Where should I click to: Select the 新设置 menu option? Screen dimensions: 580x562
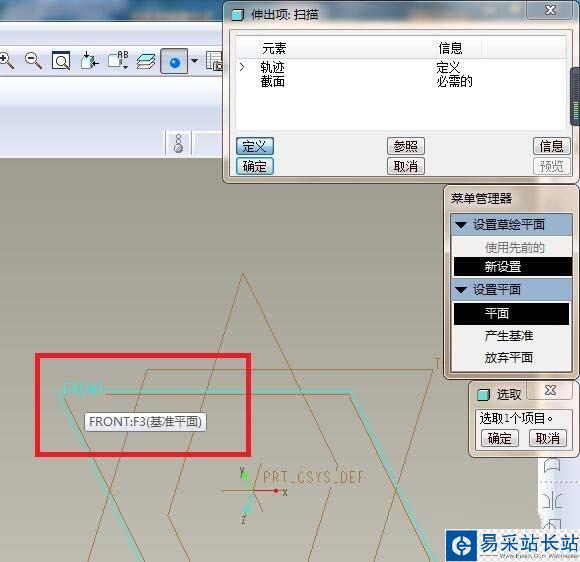[512, 266]
